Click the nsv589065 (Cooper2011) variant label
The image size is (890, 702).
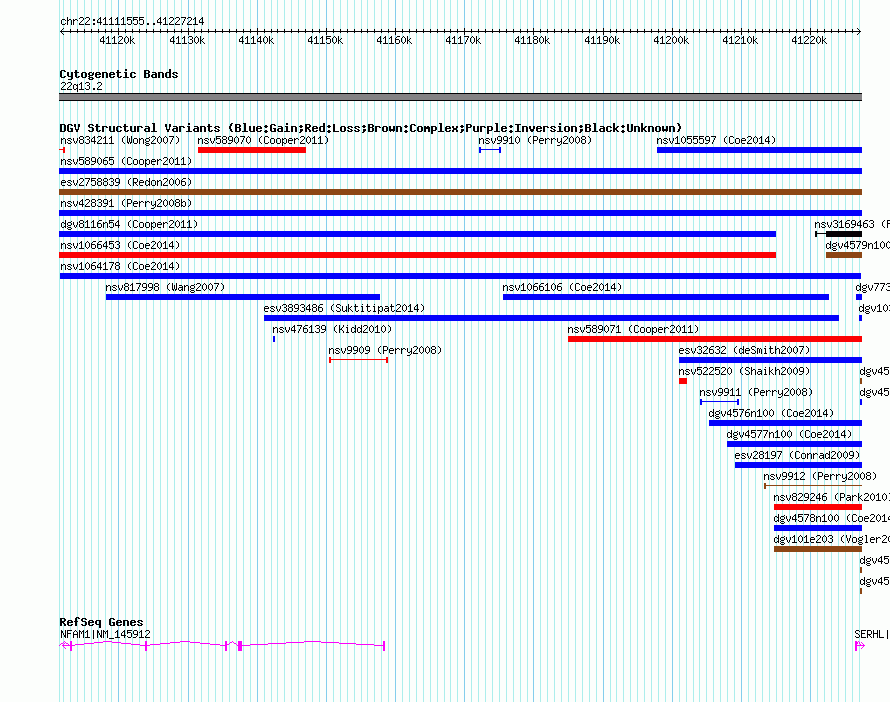tap(126, 161)
